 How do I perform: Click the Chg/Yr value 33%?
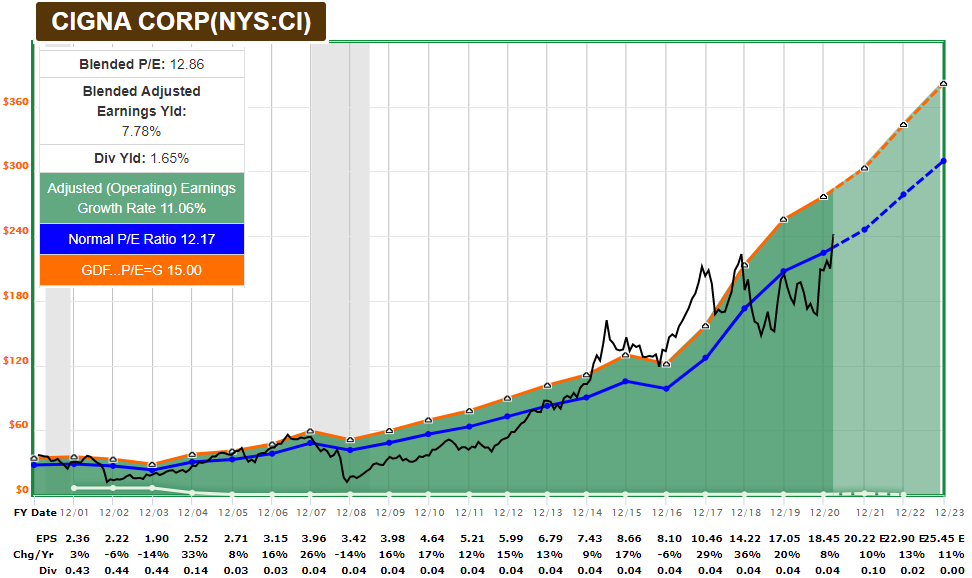[196, 554]
